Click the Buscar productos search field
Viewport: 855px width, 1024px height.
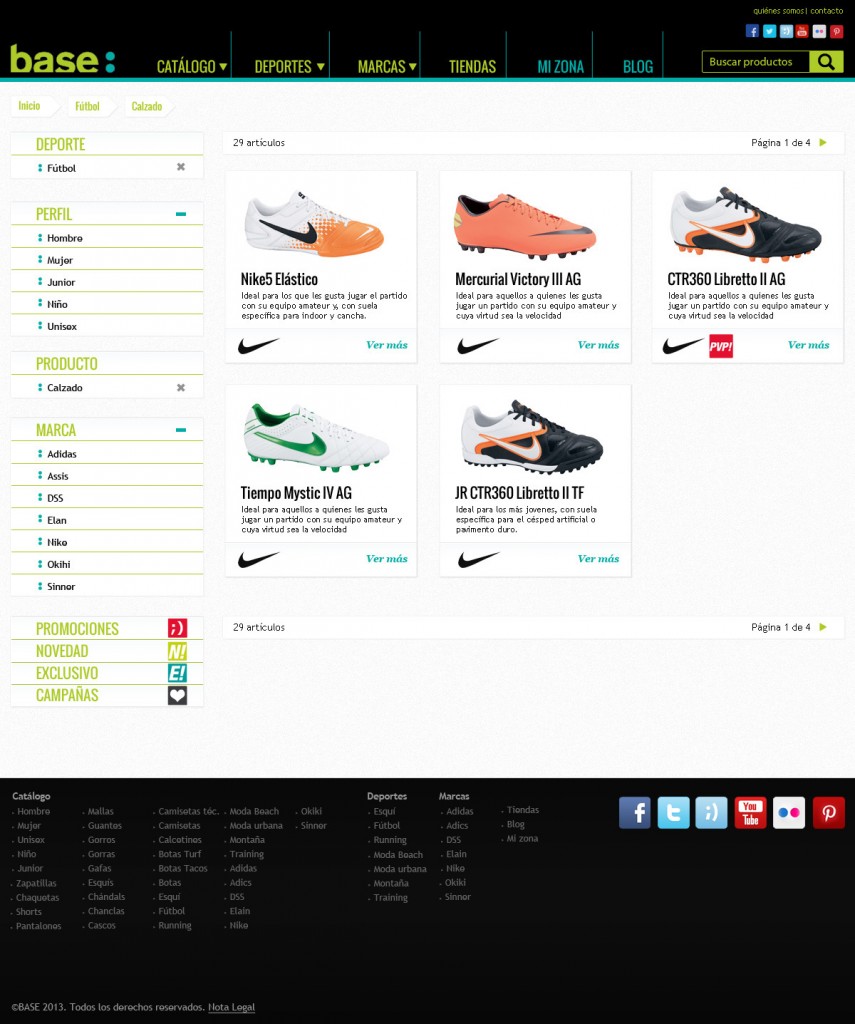click(756, 62)
